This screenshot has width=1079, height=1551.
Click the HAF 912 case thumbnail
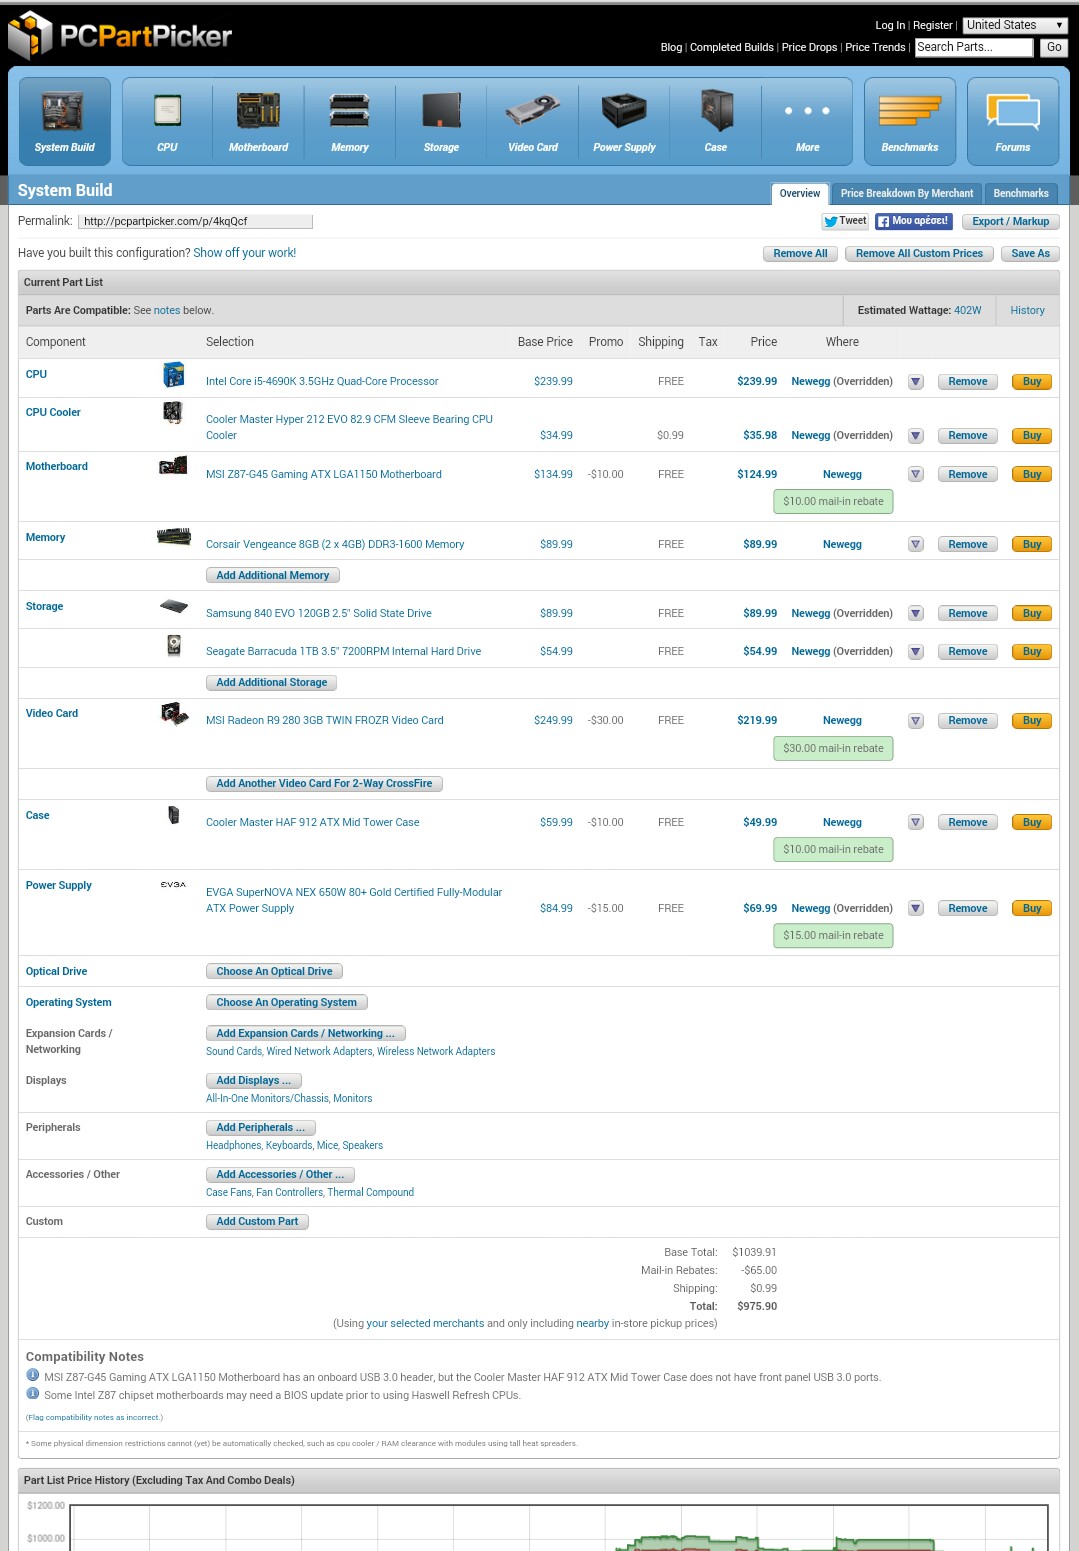[174, 815]
